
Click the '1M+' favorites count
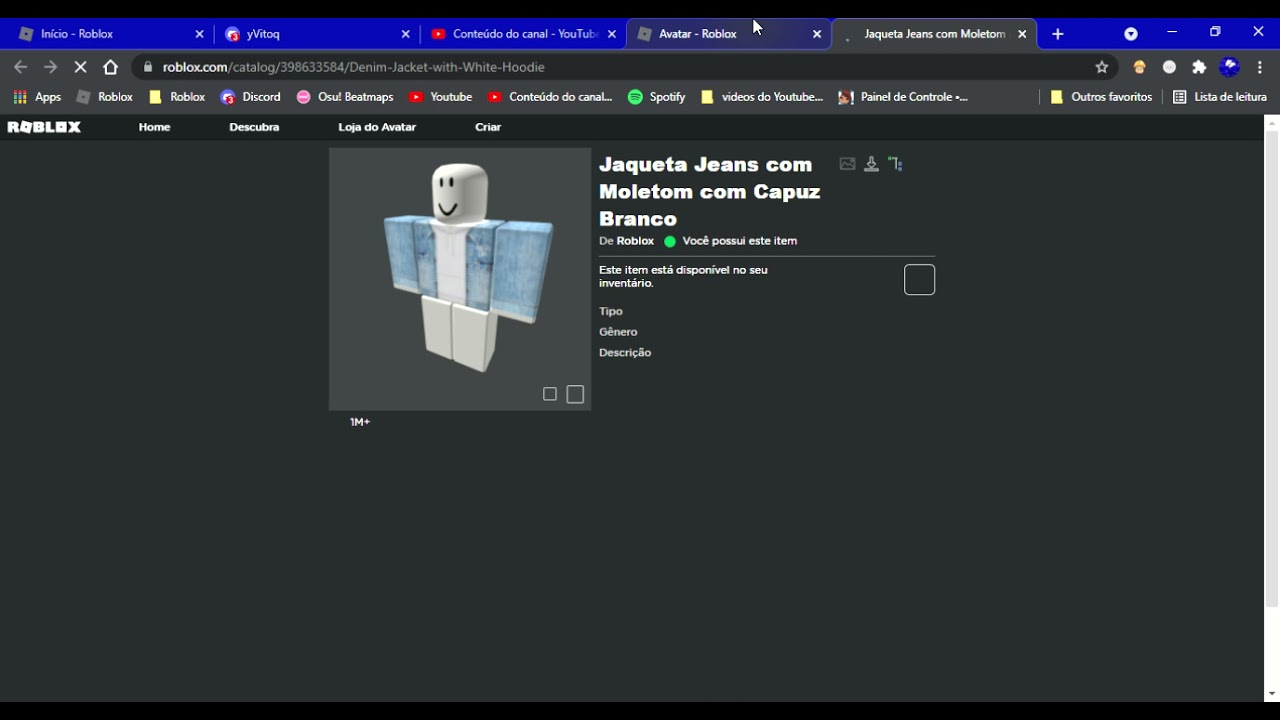click(360, 422)
